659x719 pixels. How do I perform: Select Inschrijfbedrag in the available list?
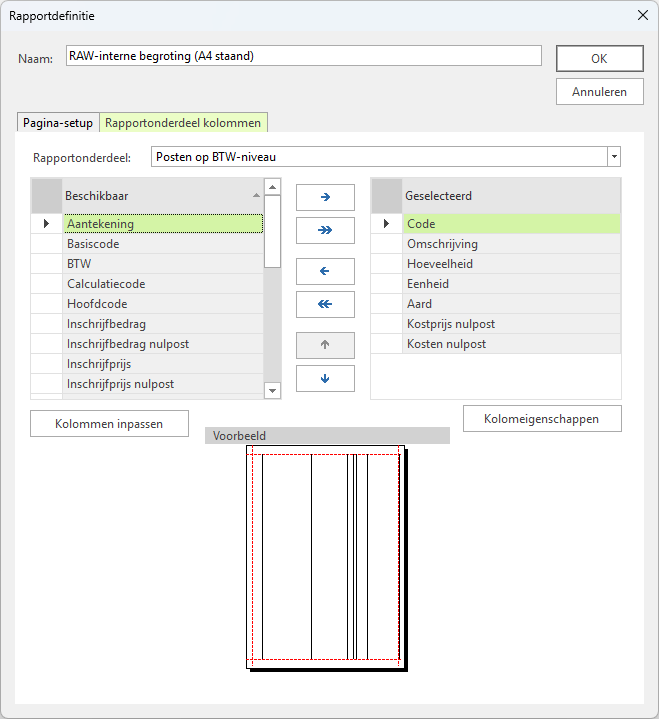(x=162, y=324)
